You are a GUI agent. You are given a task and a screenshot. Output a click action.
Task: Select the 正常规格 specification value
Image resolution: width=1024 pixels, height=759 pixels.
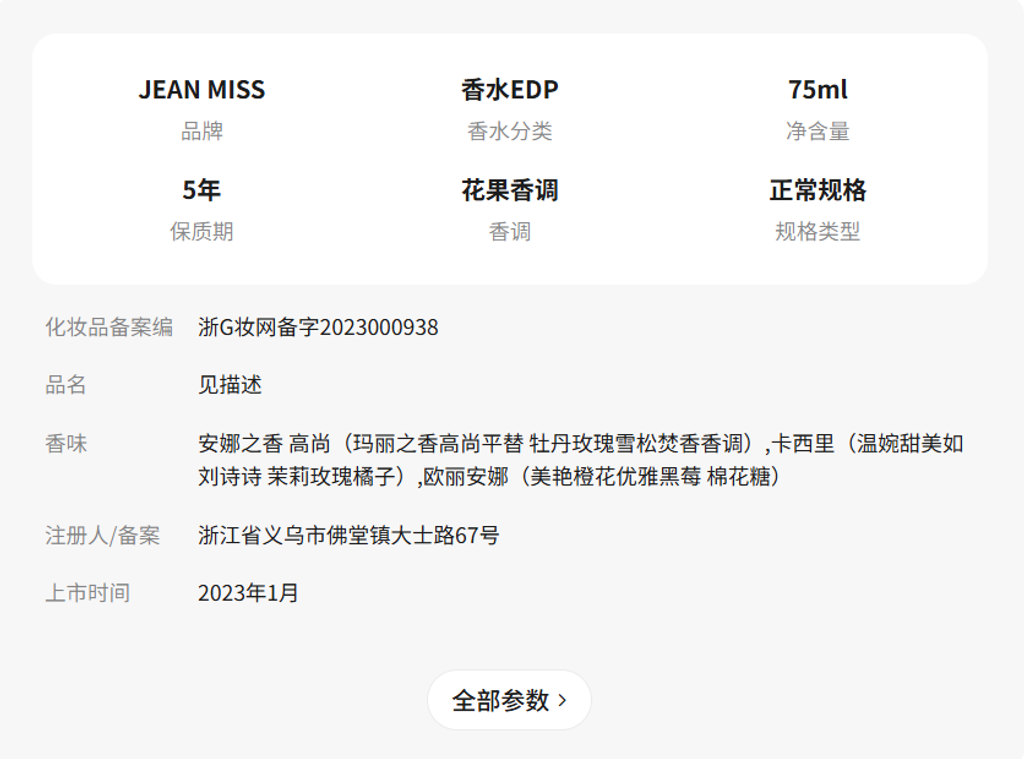(817, 190)
